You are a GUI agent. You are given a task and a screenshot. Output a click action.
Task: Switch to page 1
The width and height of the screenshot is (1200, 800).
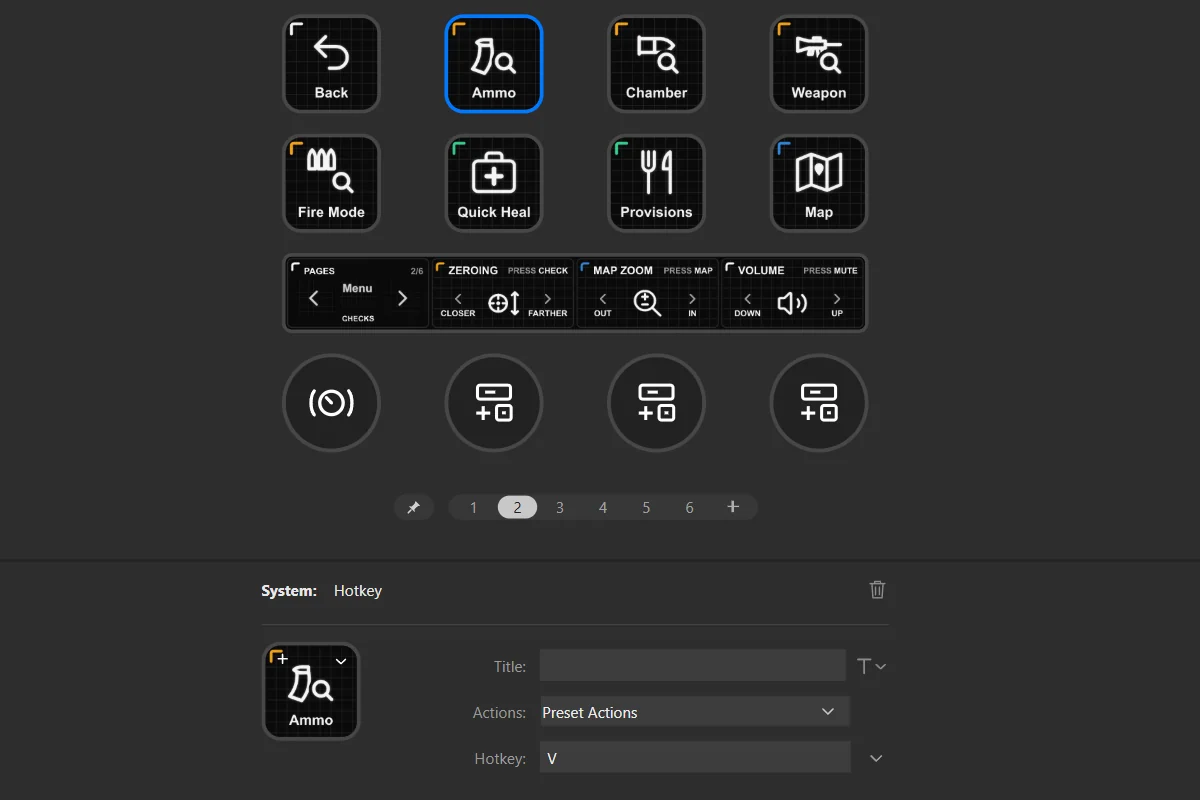click(474, 507)
